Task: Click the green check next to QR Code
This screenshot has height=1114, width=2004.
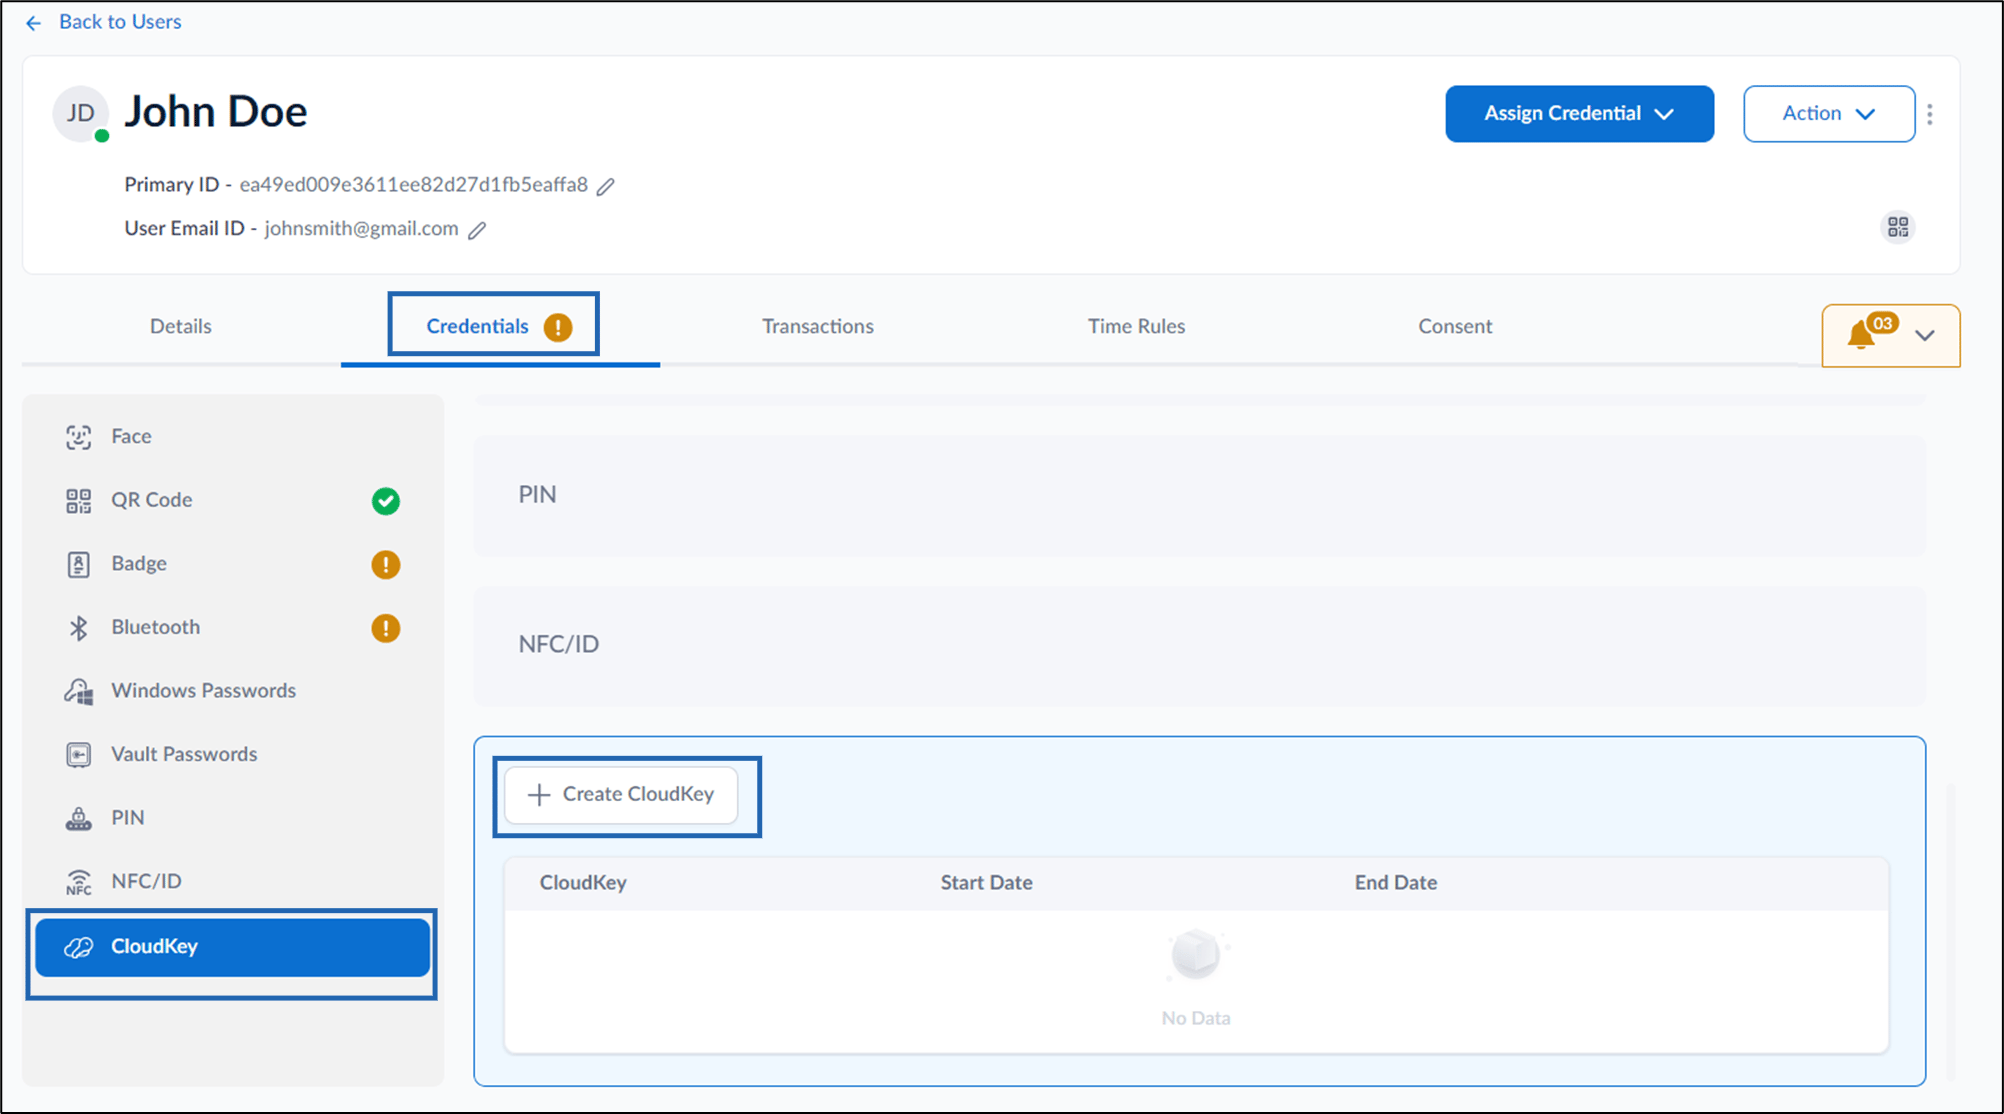Action: click(386, 501)
